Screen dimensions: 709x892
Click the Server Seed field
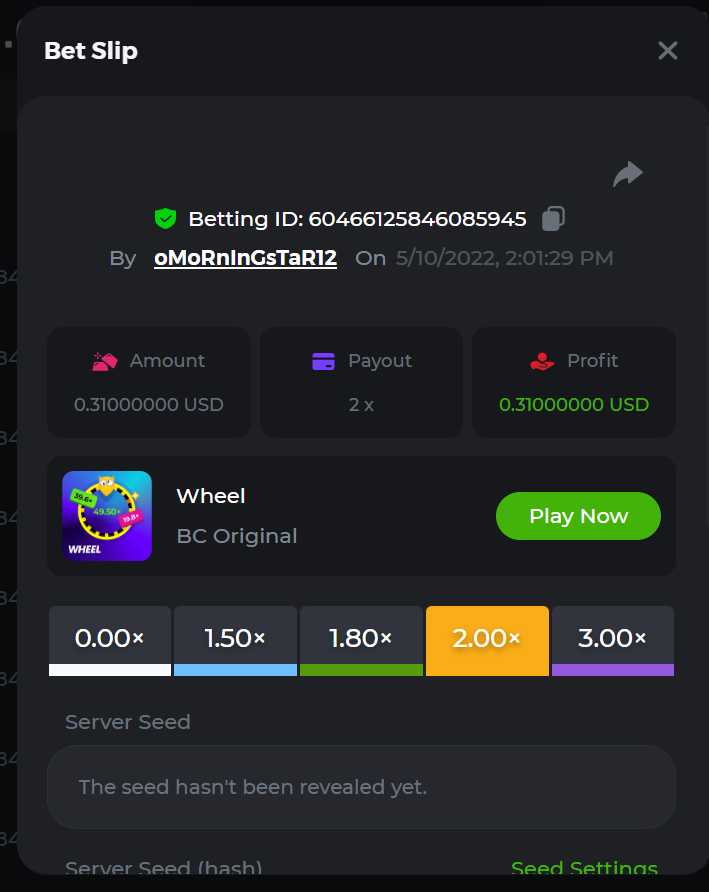point(361,787)
